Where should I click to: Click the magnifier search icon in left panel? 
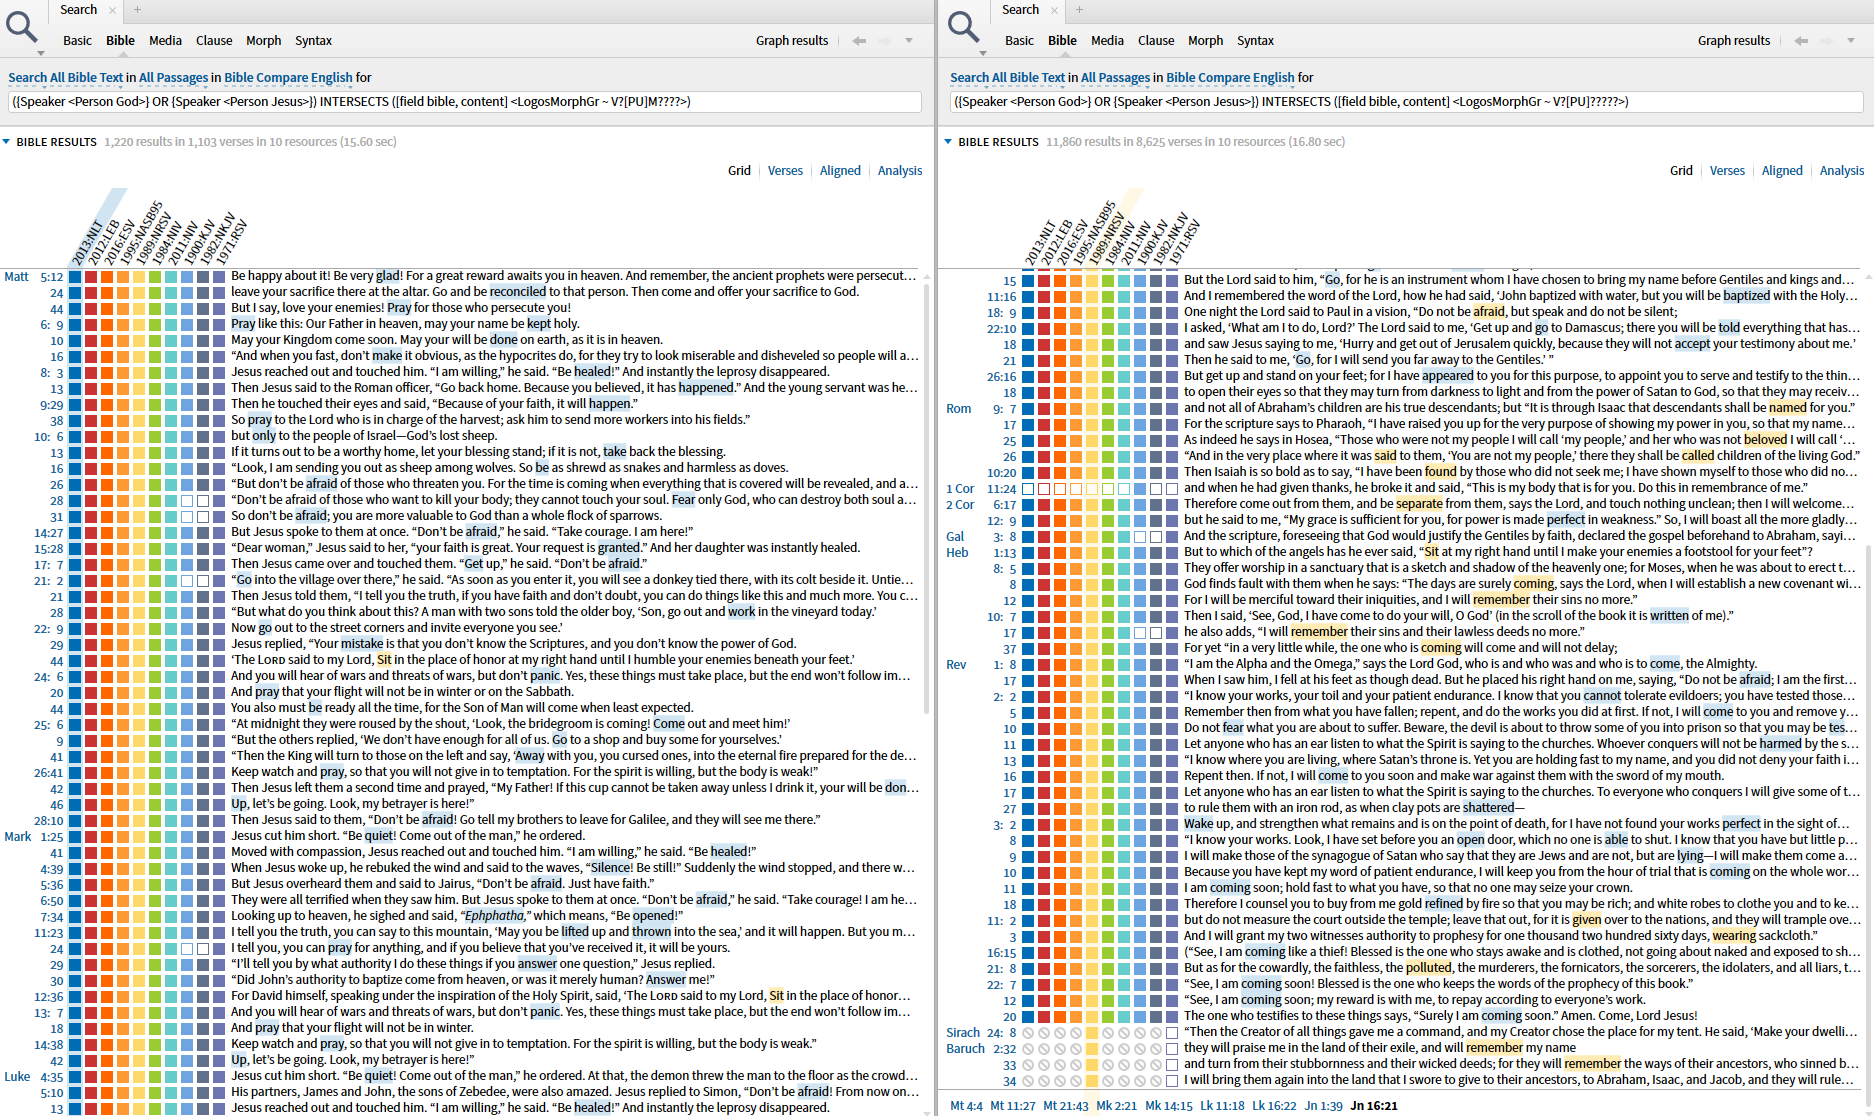22,27
